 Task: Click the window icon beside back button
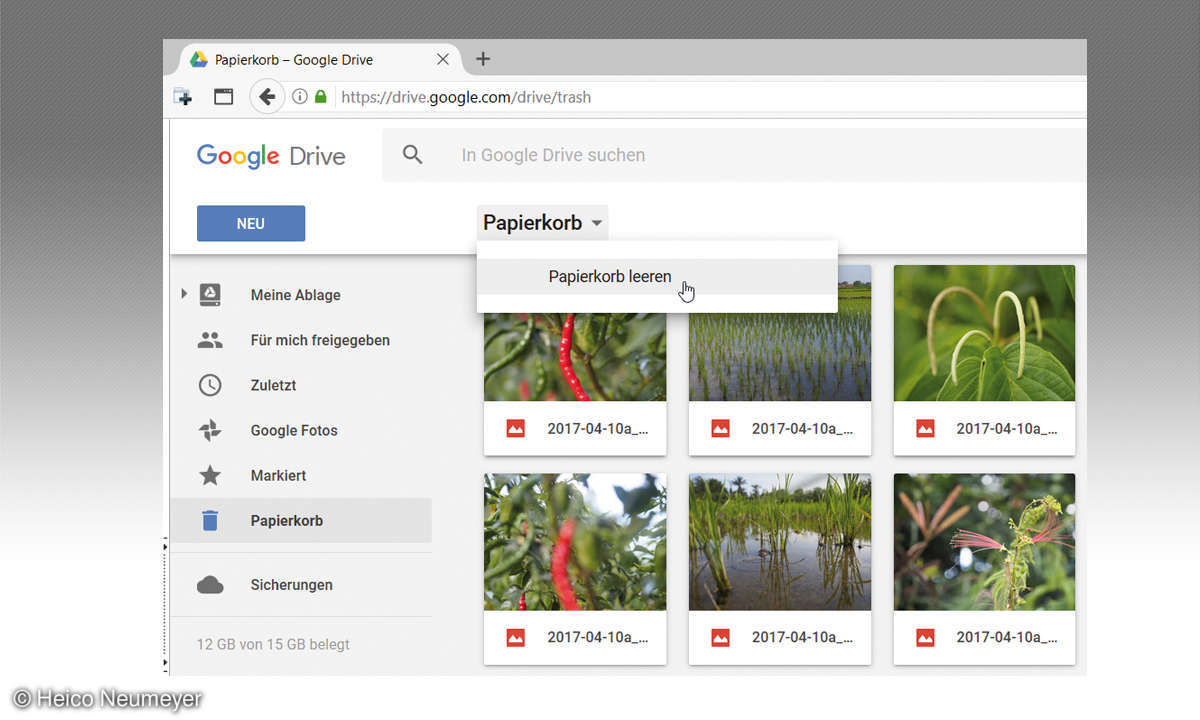[224, 97]
